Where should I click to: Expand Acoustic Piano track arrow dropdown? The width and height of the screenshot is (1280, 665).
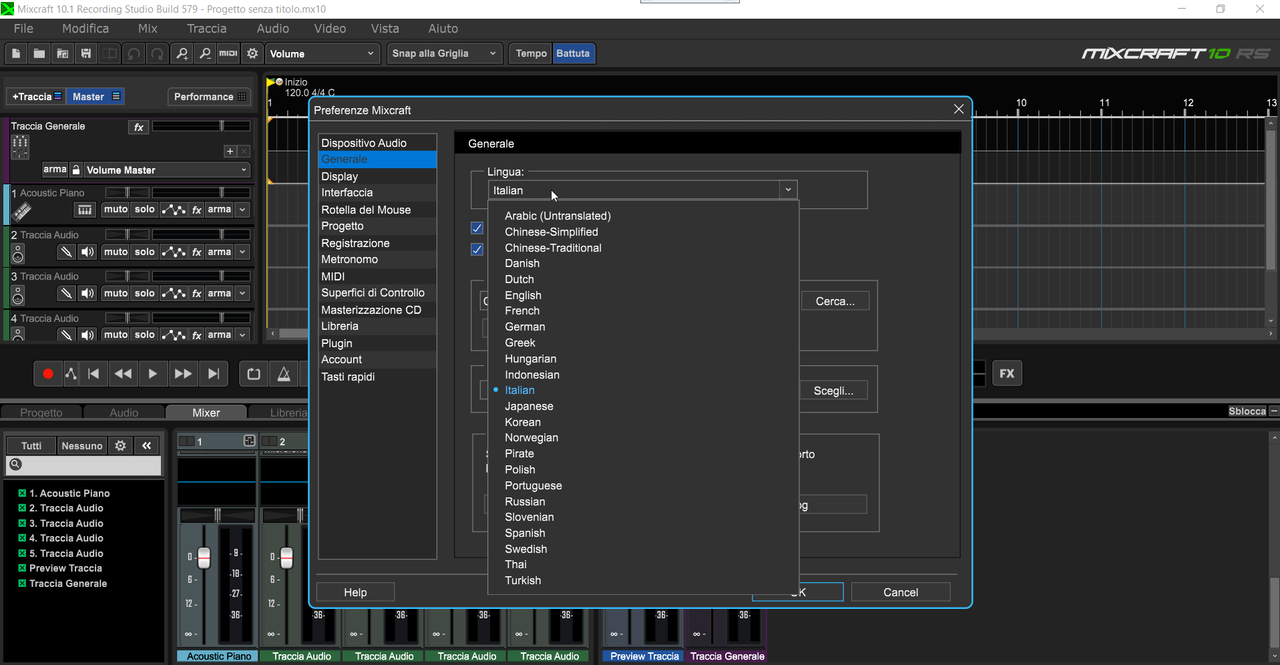(x=242, y=210)
